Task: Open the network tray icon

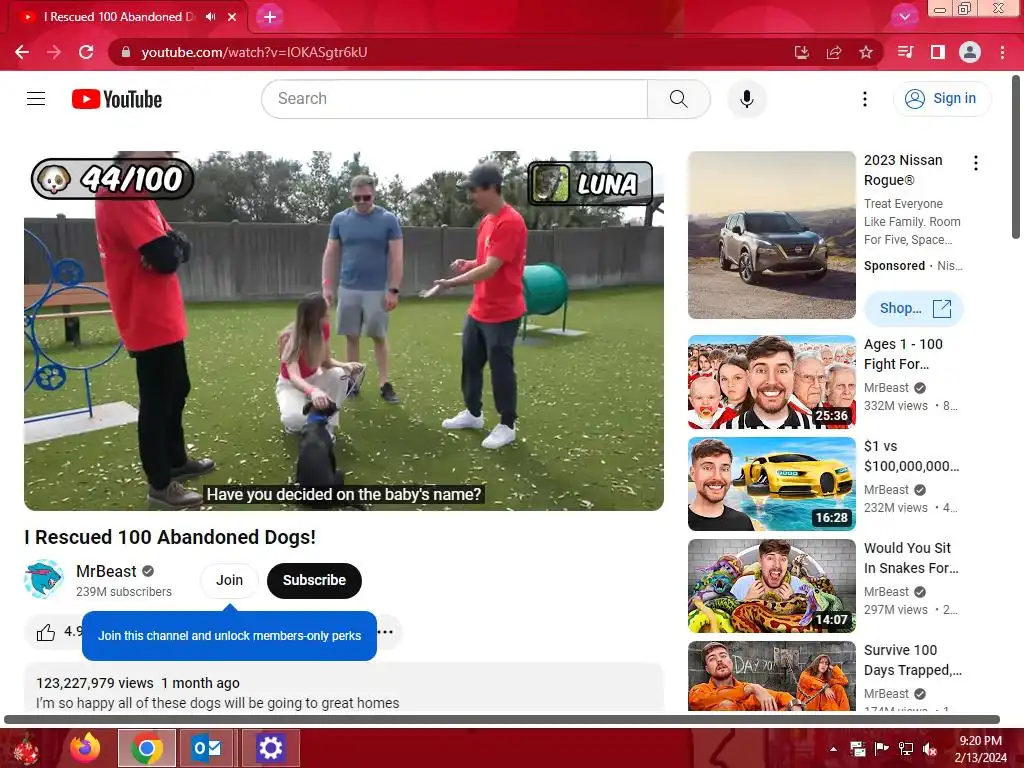Action: [906, 749]
